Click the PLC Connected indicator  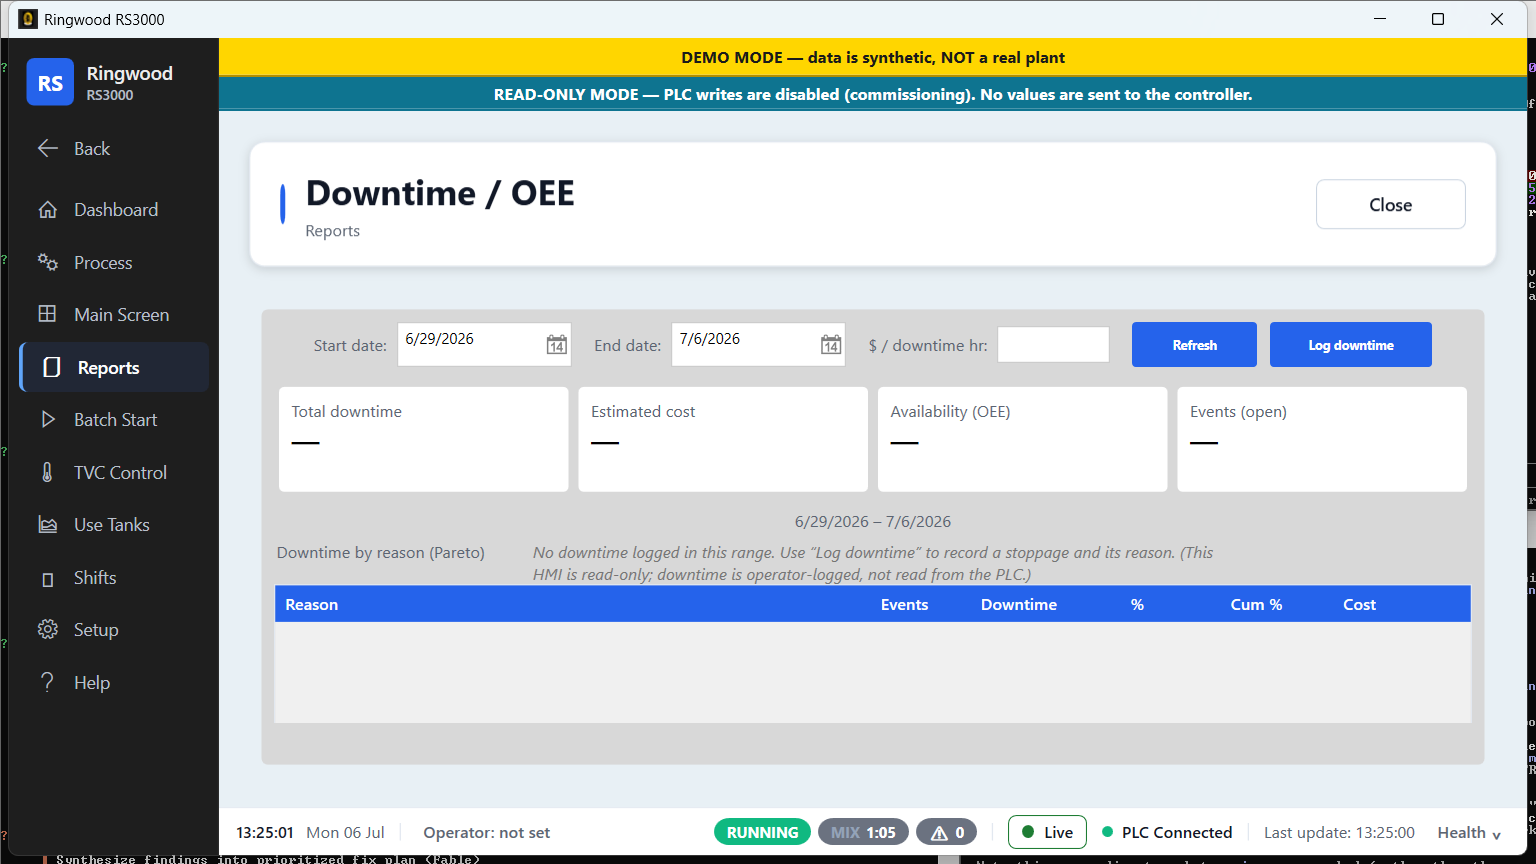(1167, 833)
